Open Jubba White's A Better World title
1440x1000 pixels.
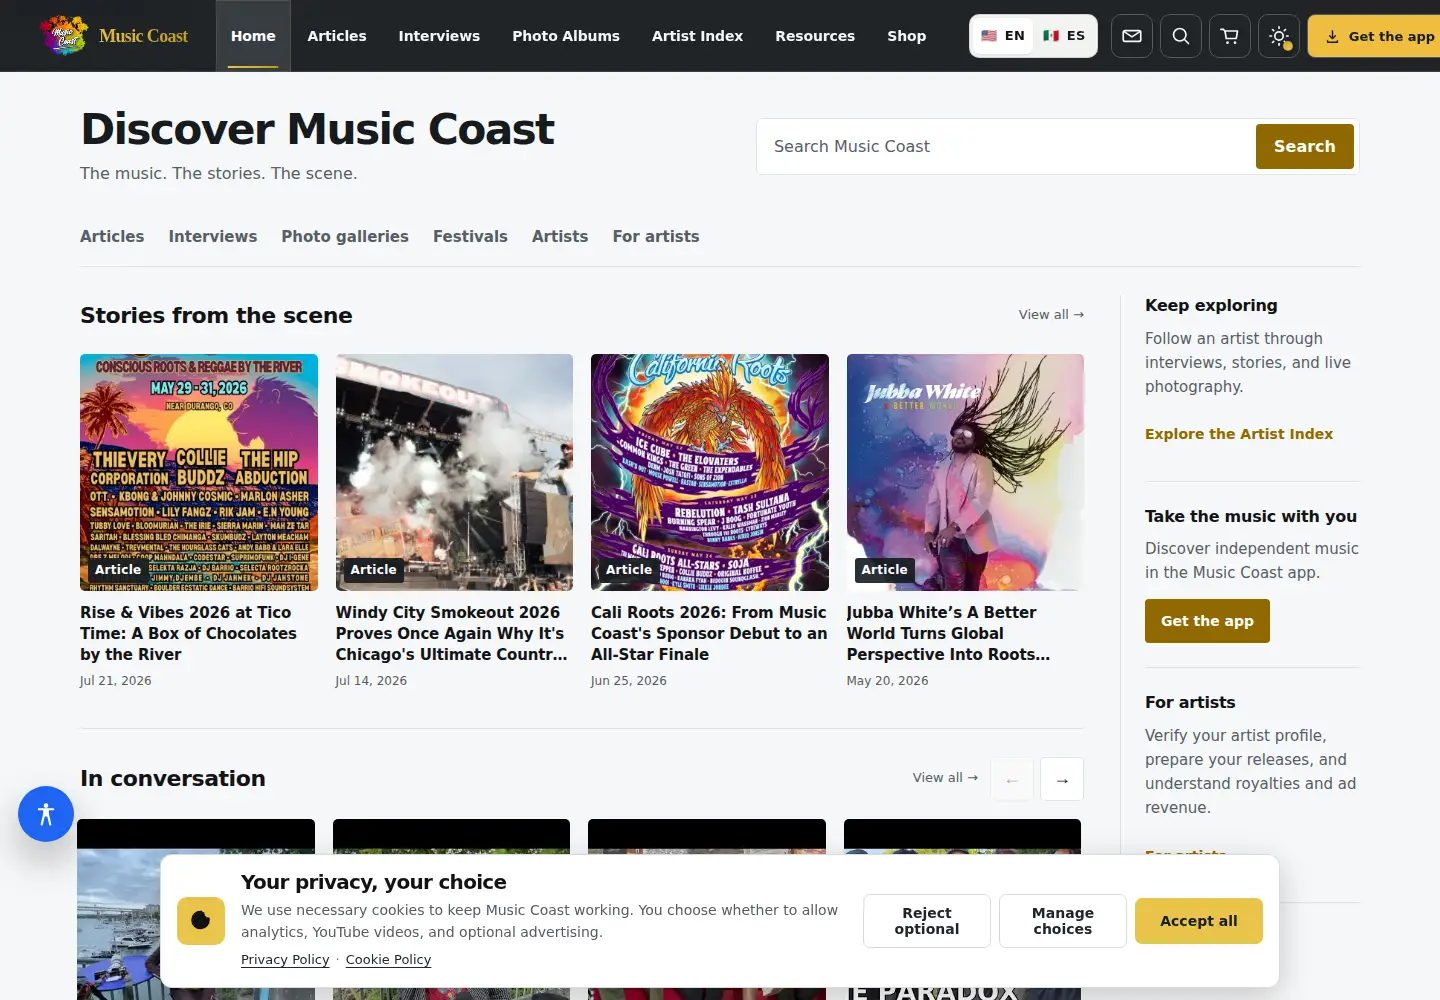point(948,633)
